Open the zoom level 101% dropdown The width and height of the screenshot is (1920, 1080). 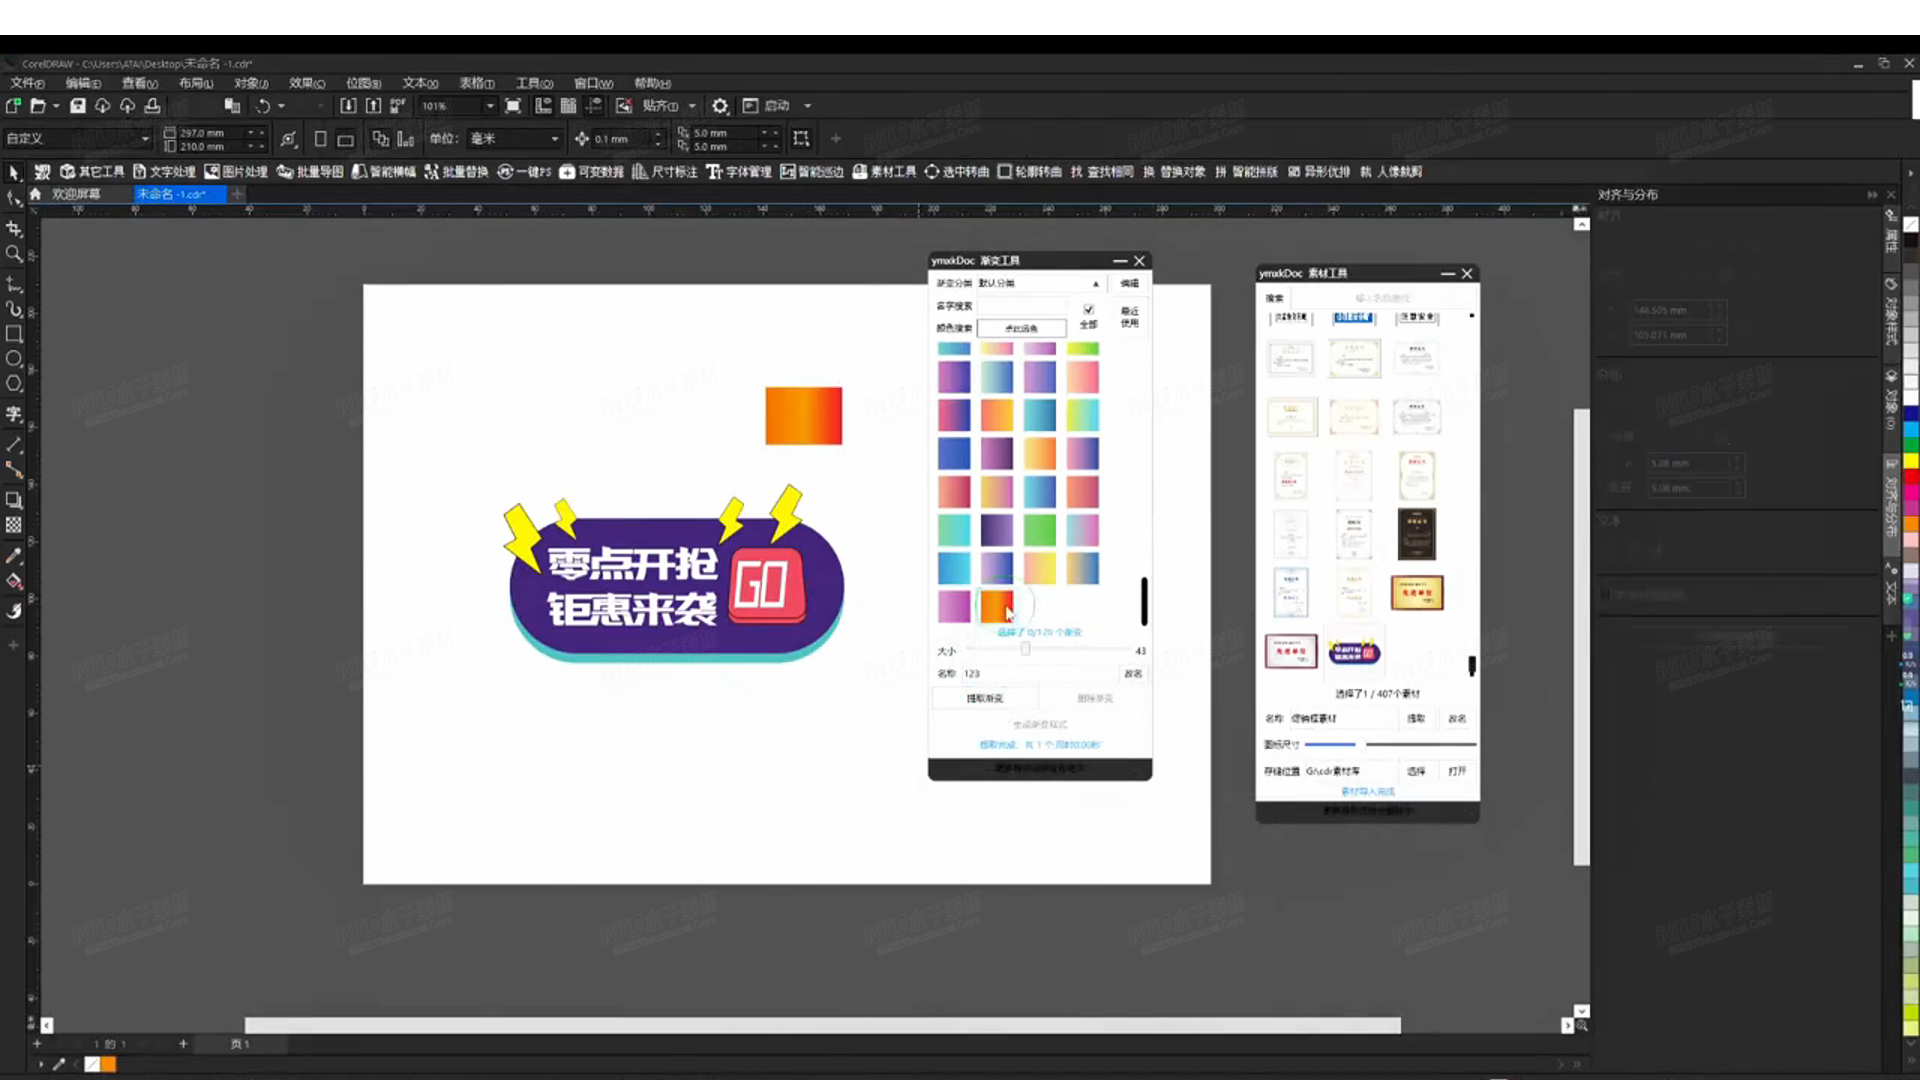[x=489, y=105]
